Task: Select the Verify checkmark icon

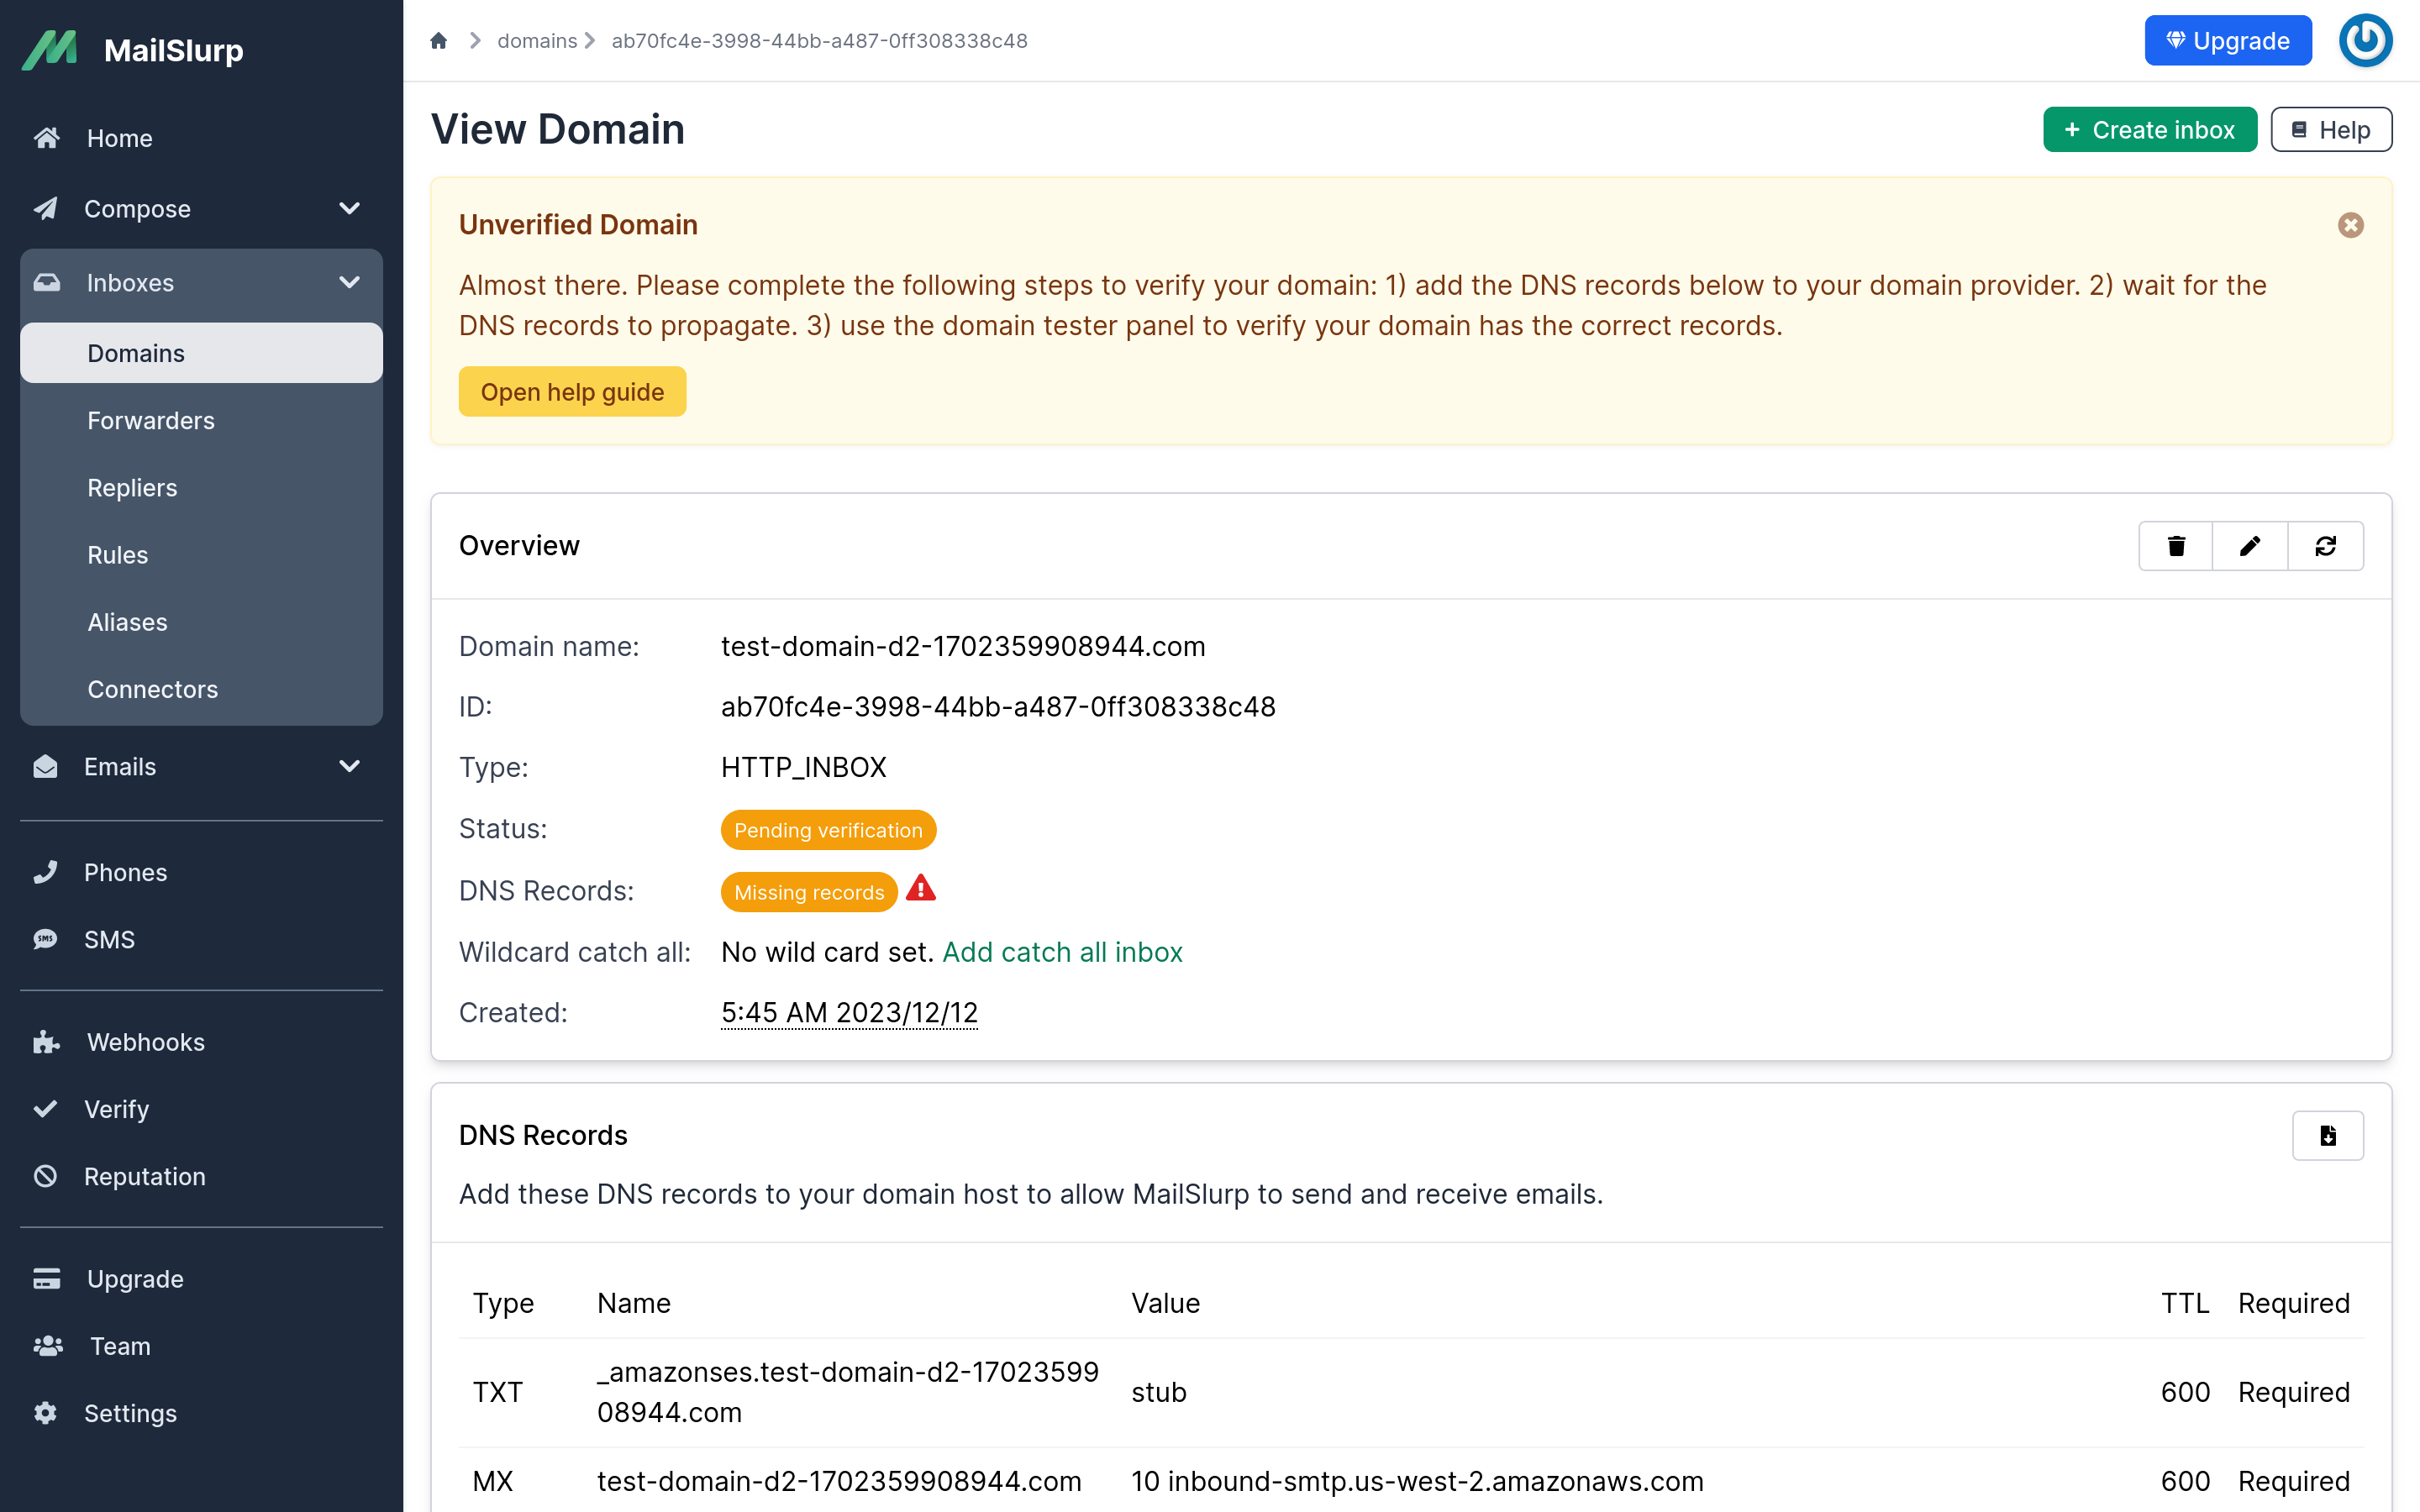Action: pyautogui.click(x=46, y=1109)
